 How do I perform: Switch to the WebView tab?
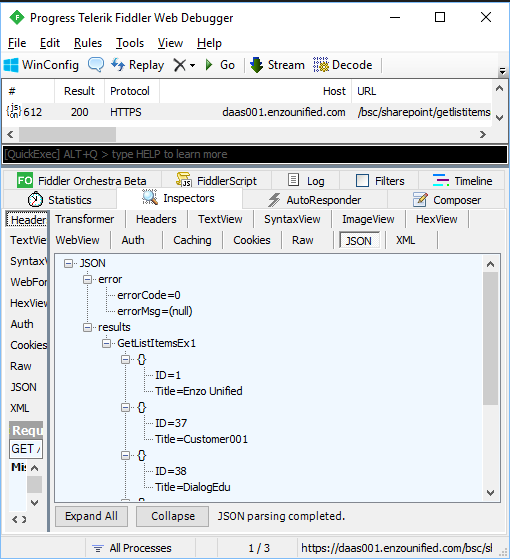coord(77,240)
